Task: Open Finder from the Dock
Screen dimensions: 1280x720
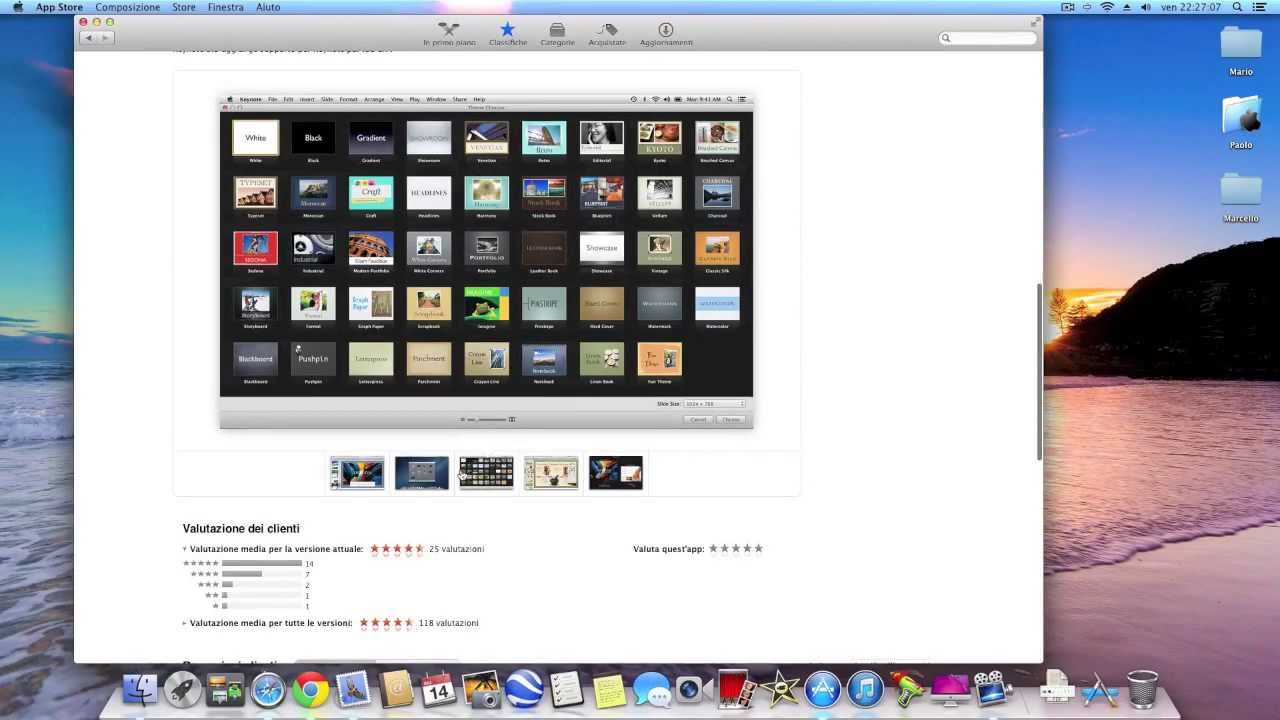Action: click(x=140, y=690)
